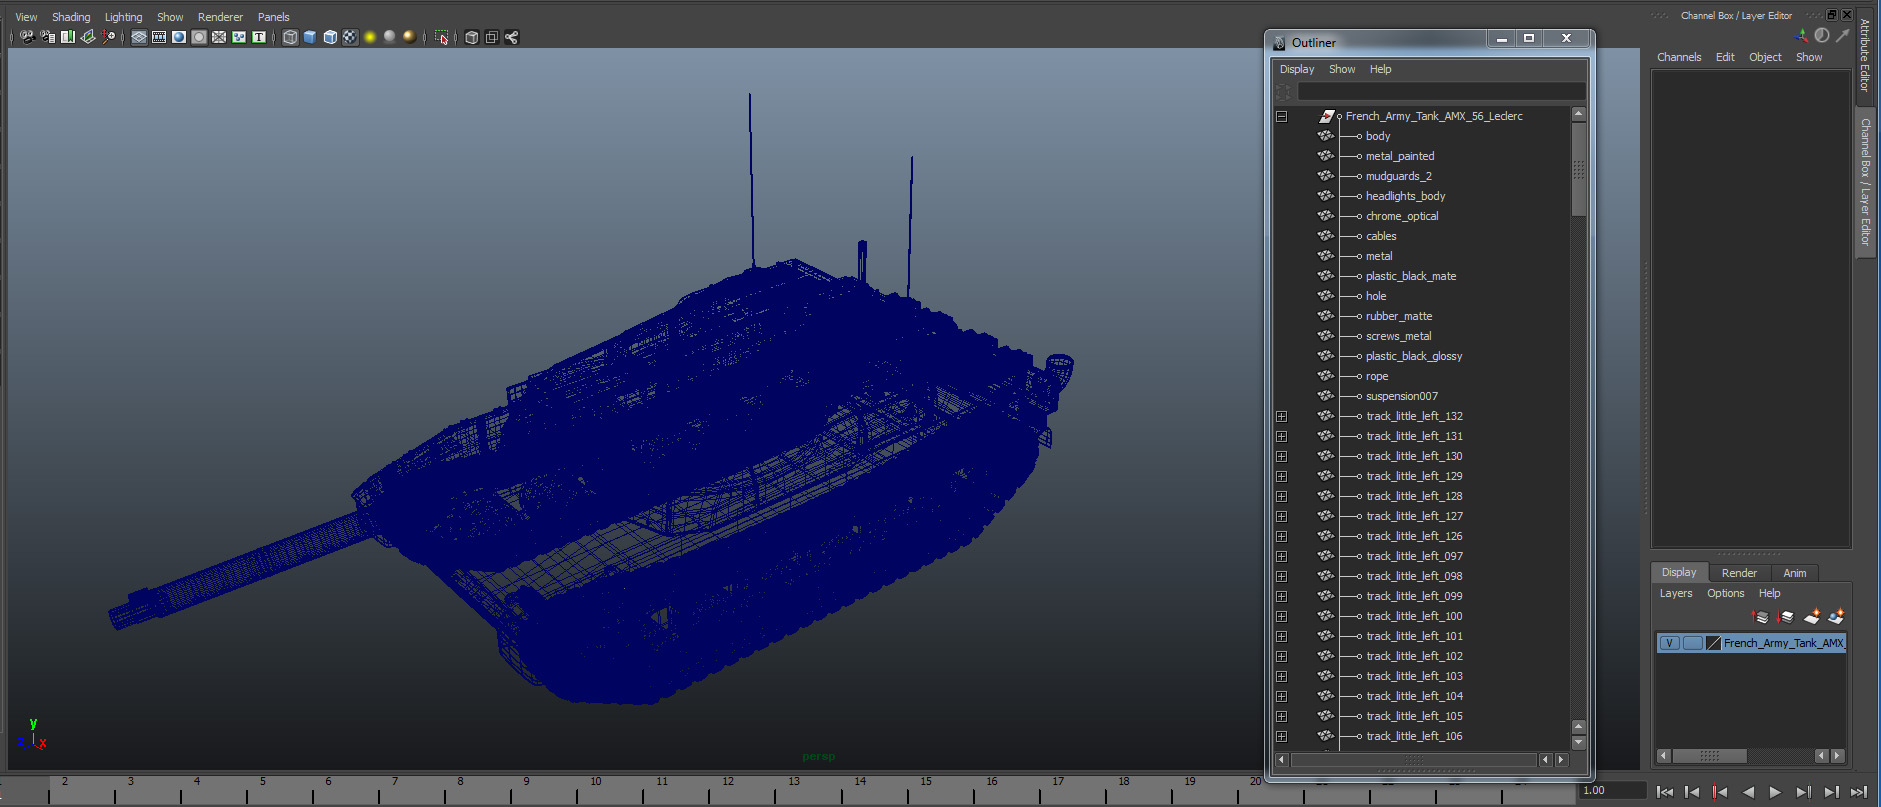This screenshot has width=1881, height=807.
Task: Click X-Ray Active Components icon
Action: [492, 37]
